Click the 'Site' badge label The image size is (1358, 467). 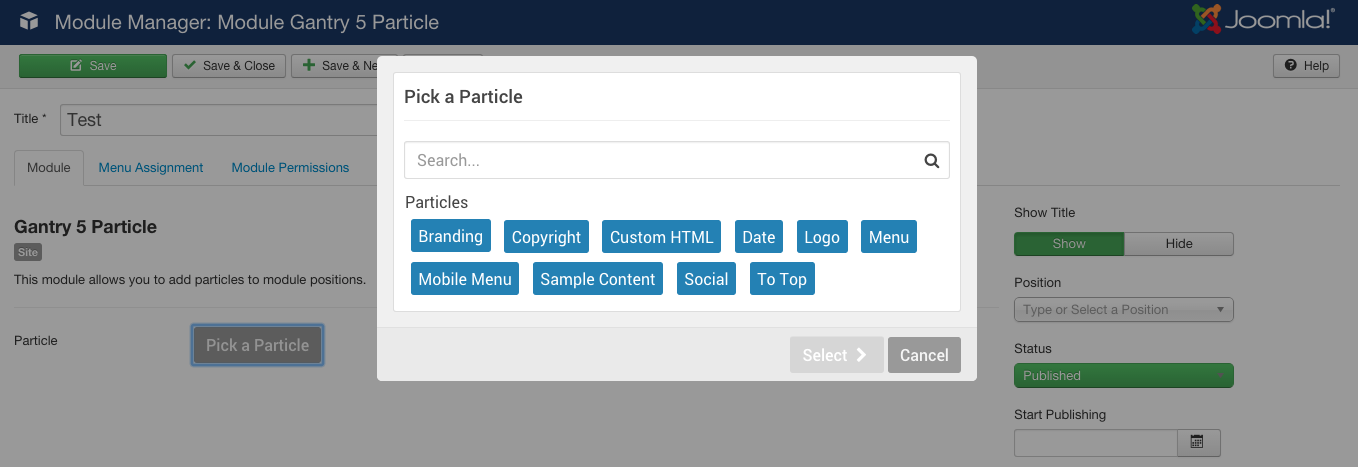pos(28,253)
